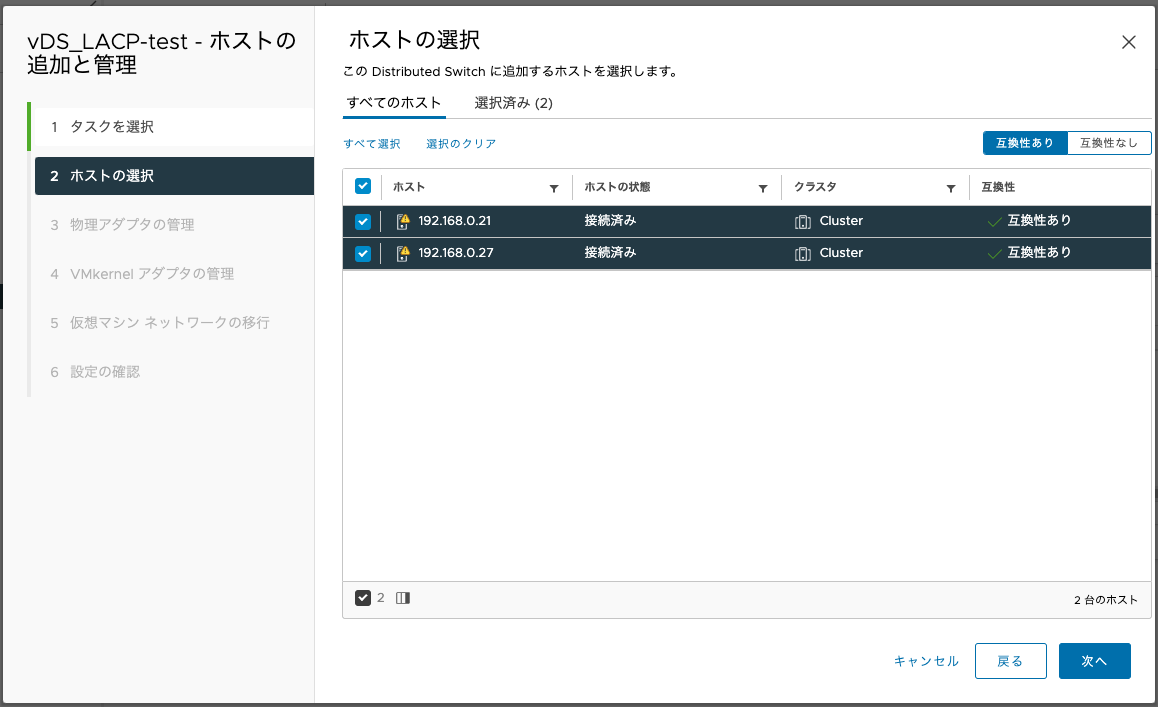The width and height of the screenshot is (1158, 707).
Task: Select the すべてのホスト tab
Action: 393,102
